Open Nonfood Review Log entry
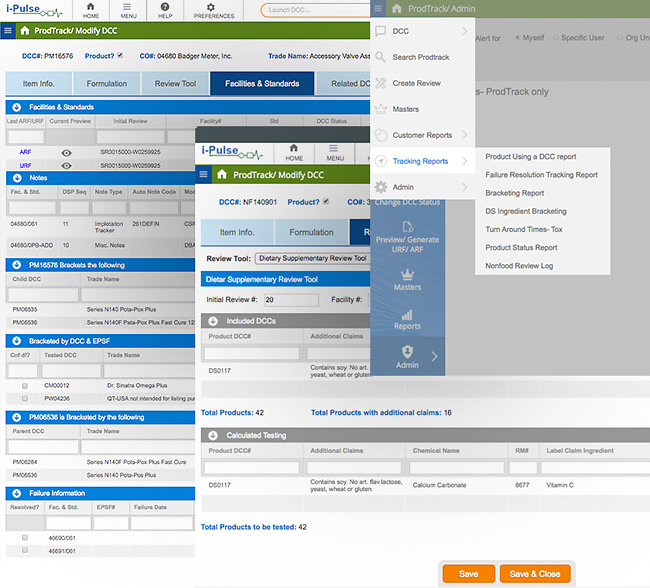650x588 pixels. pos(519,266)
